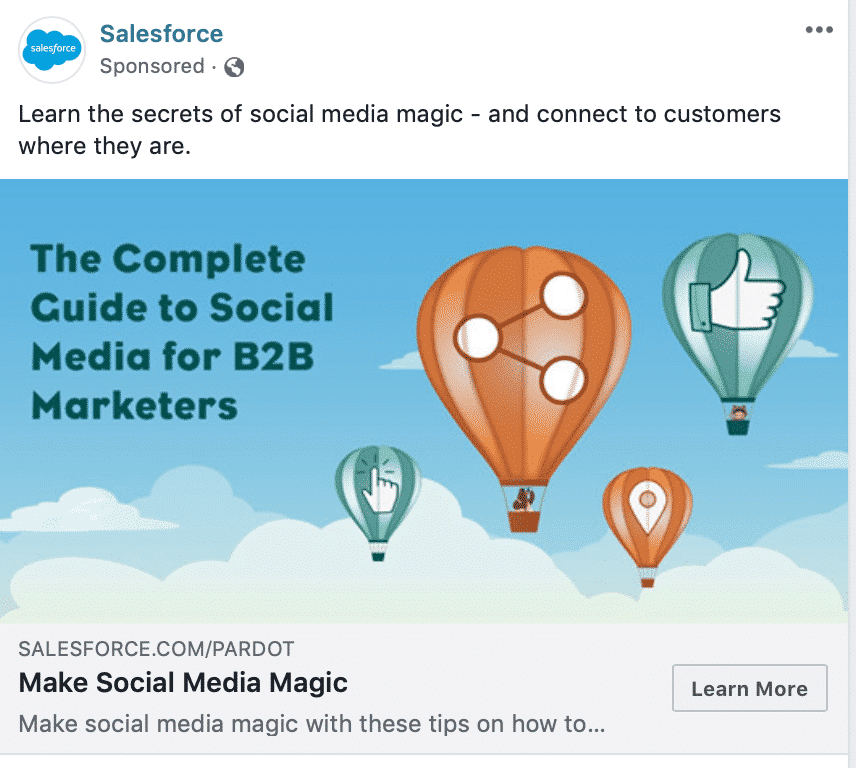Viewport: 856px width, 768px height.
Task: Click the Complete Guide ad image title text
Action: pos(182,332)
